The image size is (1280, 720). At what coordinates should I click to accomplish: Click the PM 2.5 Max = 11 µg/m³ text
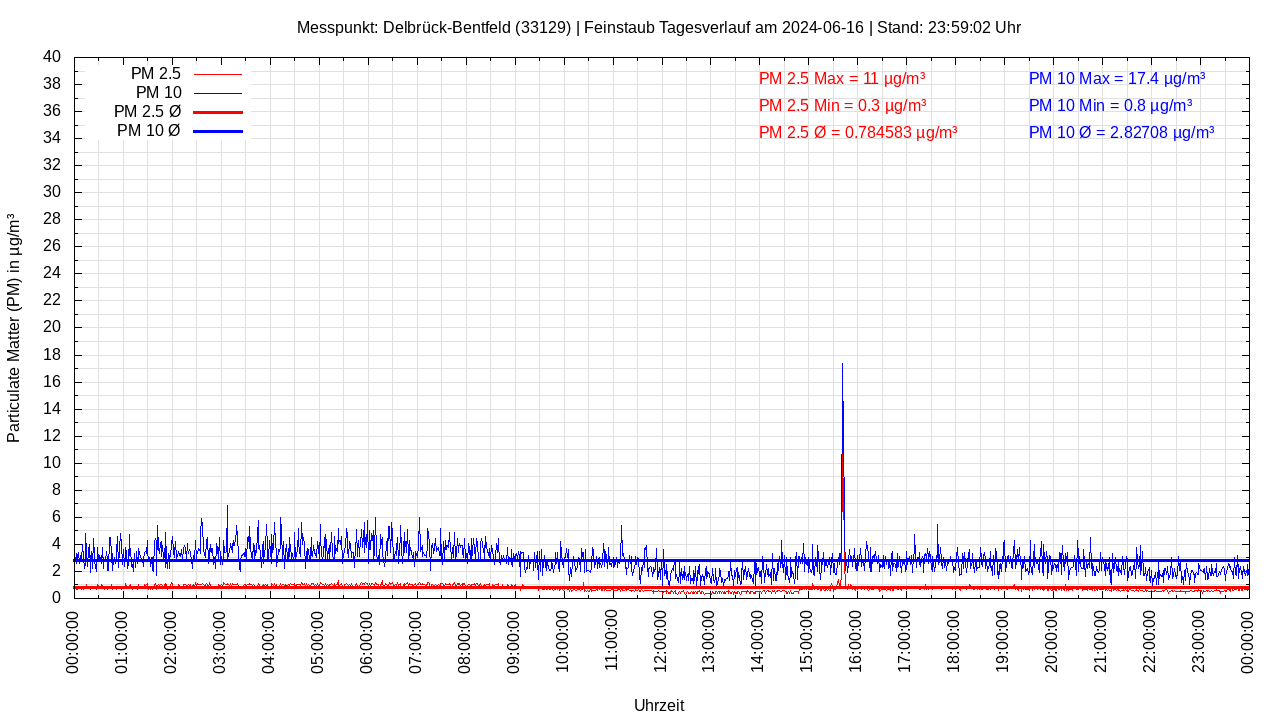pos(841,78)
